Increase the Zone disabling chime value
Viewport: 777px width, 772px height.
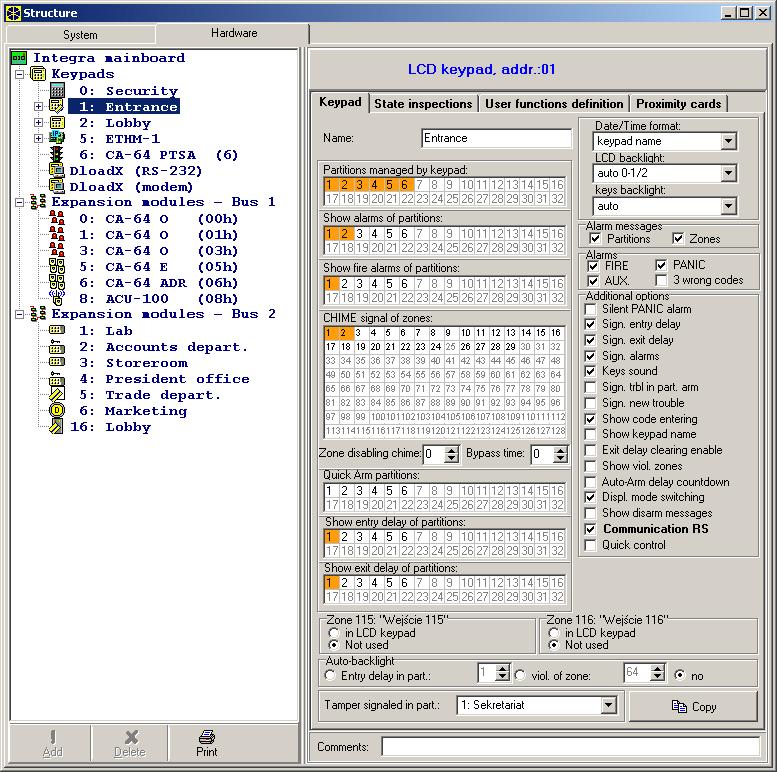[451, 450]
